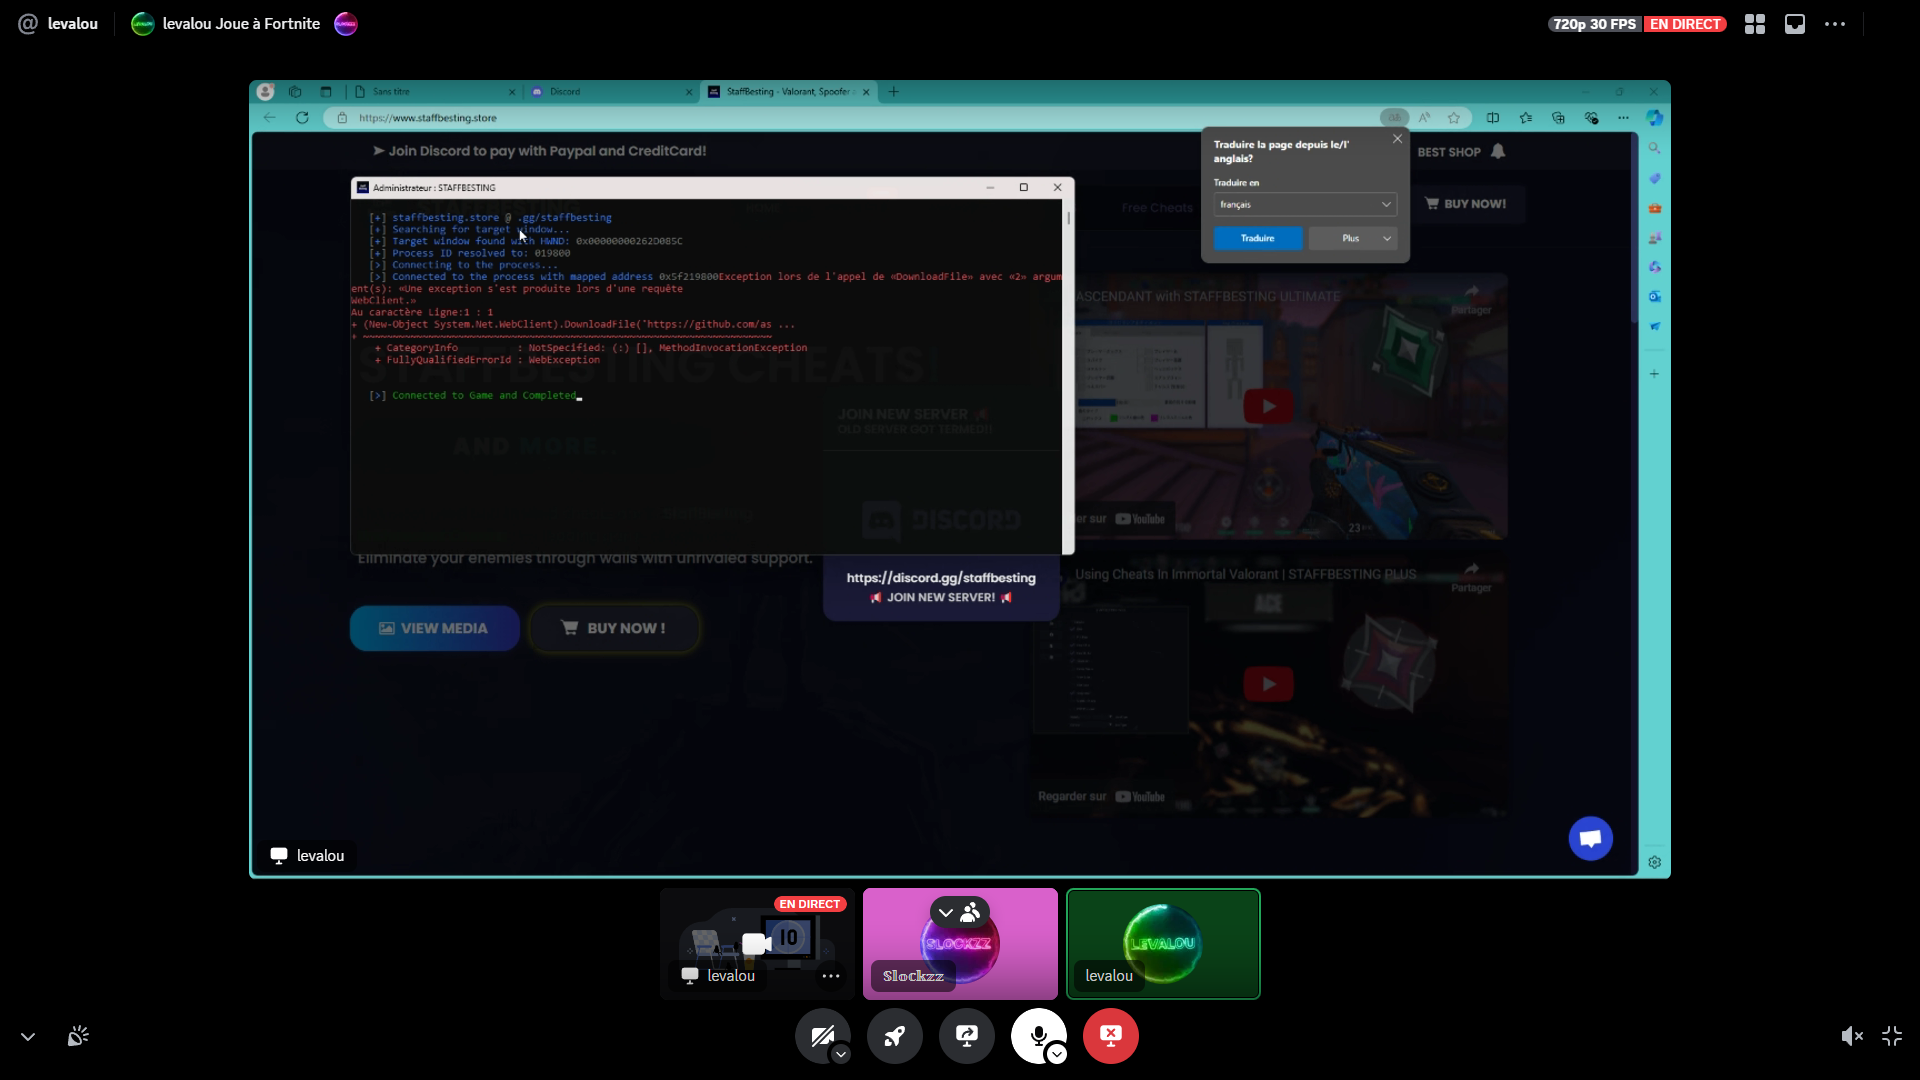
Task: Click the Slockzz avatar in the header
Action: coord(346,24)
